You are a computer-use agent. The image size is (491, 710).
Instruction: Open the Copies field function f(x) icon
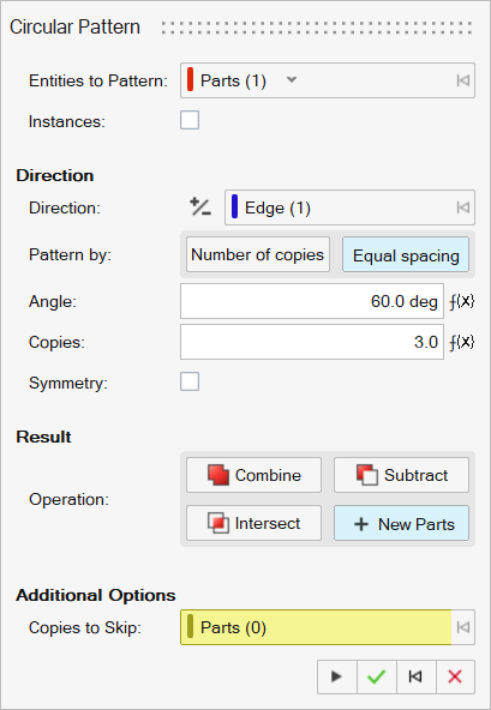pos(462,342)
